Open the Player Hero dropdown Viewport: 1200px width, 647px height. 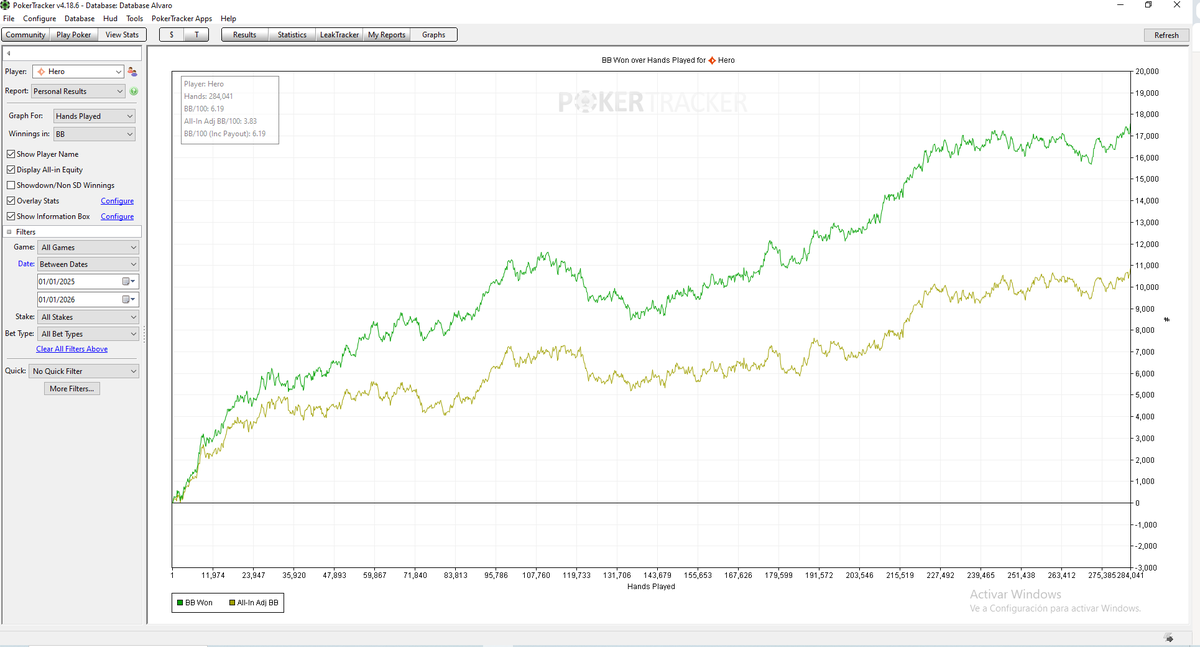pos(78,72)
